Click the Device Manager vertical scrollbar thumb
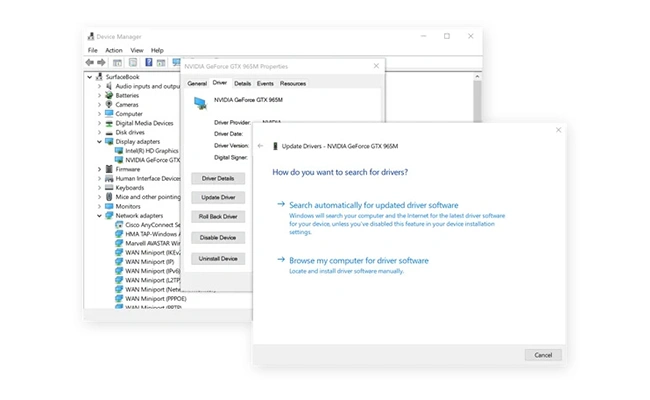 pyautogui.click(x=477, y=101)
